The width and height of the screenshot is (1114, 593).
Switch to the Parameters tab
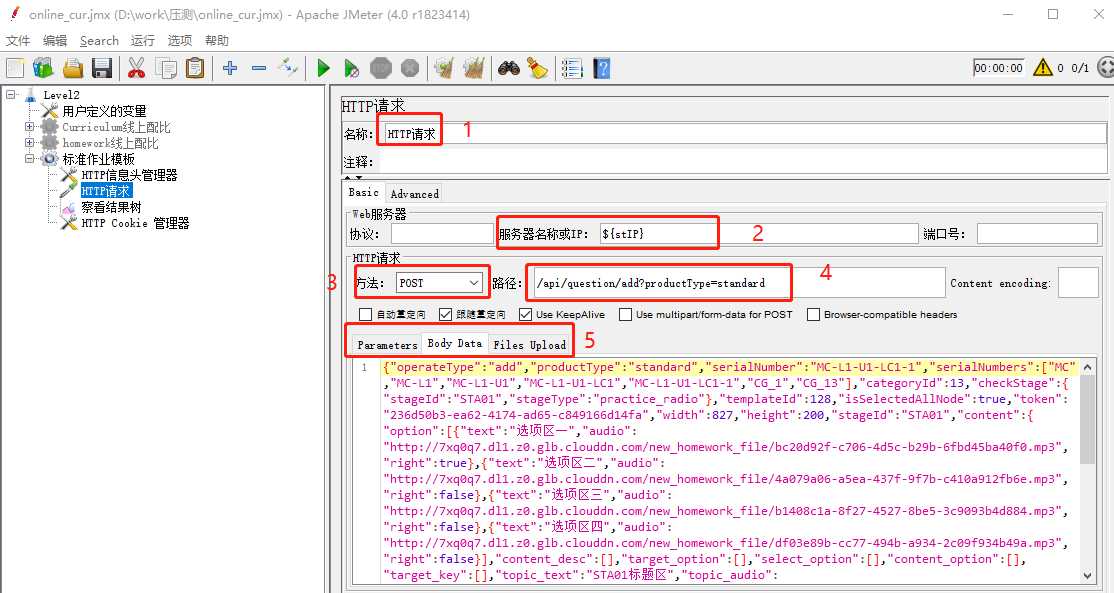[x=387, y=344]
